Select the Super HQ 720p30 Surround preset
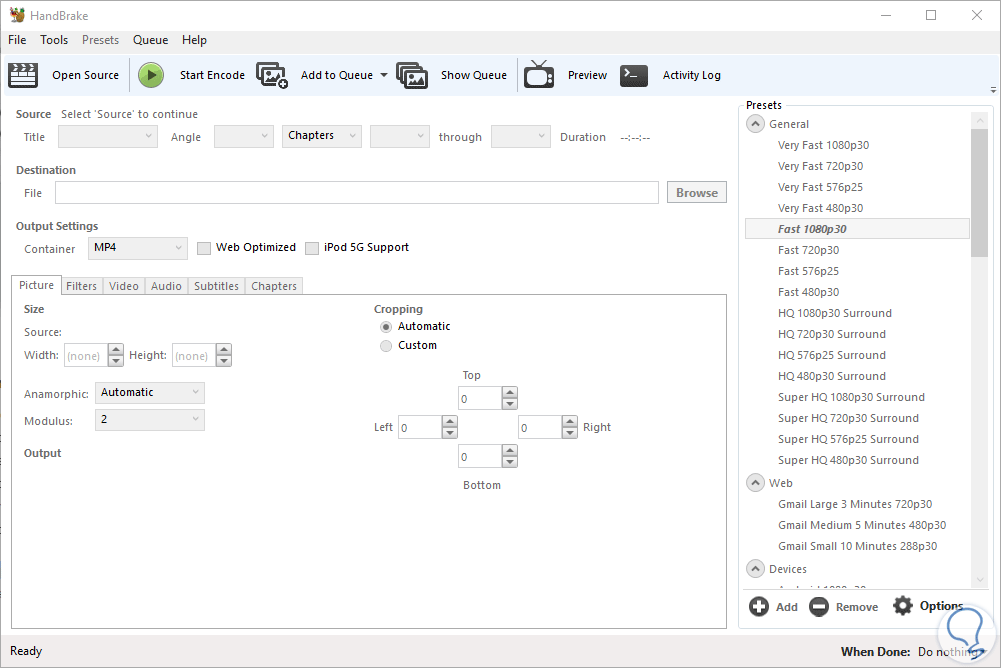 (x=848, y=418)
